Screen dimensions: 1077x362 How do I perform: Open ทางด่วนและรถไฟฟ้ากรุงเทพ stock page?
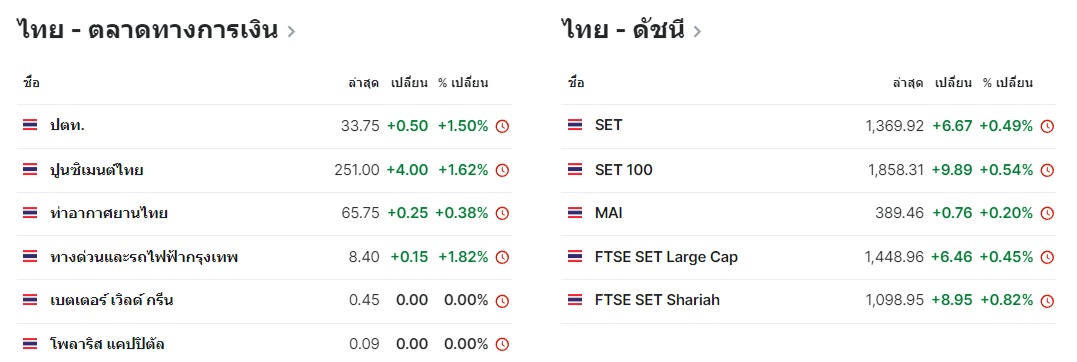tap(144, 258)
